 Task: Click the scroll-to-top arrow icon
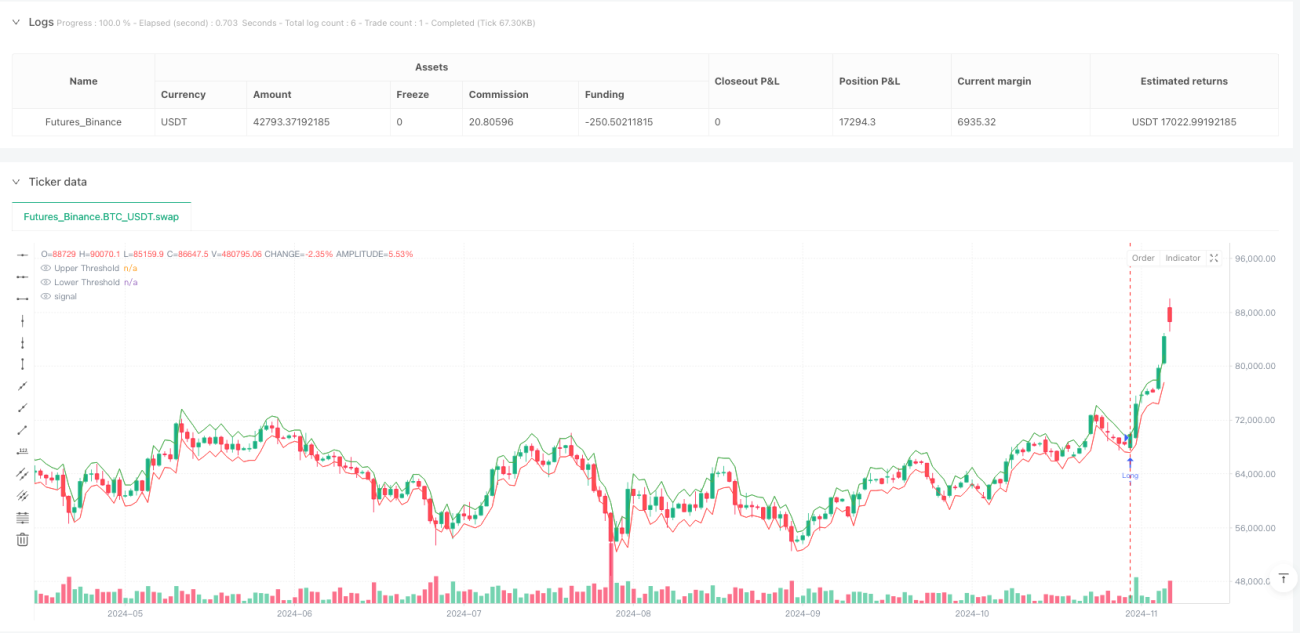coord(1283,579)
